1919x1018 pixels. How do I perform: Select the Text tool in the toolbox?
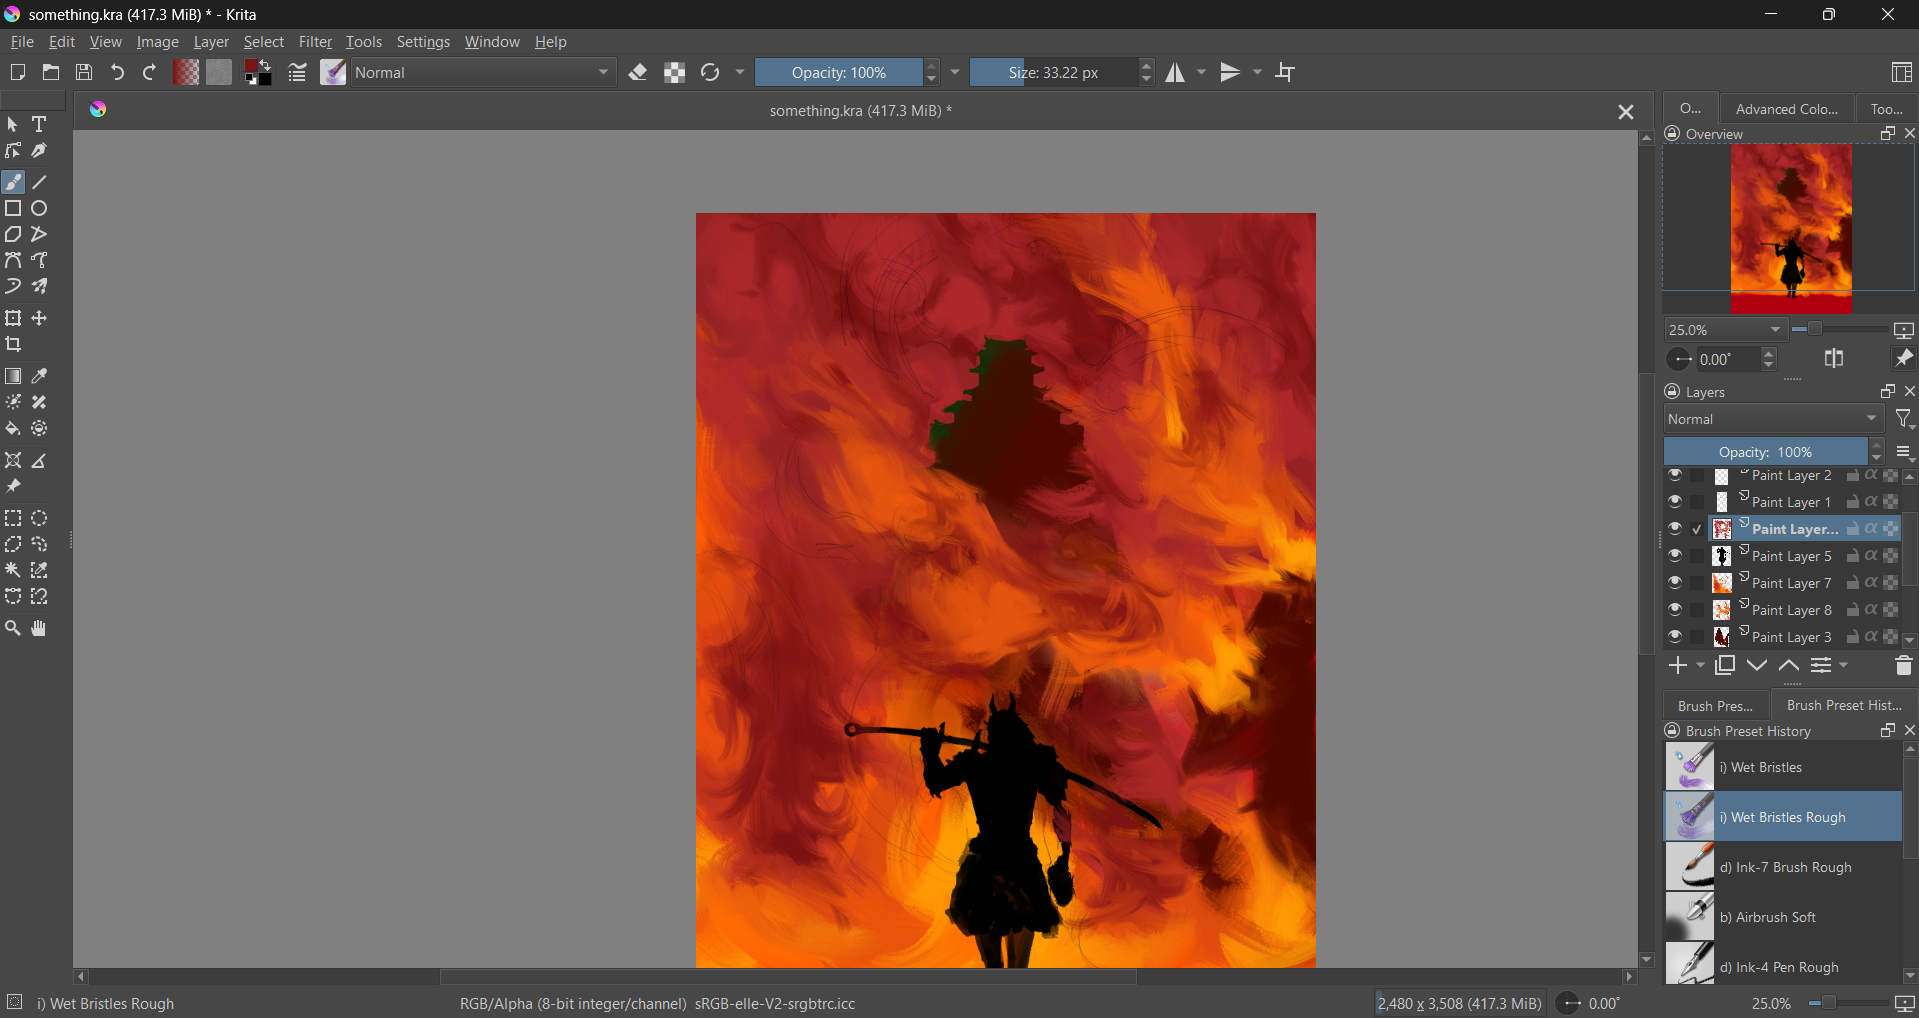click(x=40, y=125)
